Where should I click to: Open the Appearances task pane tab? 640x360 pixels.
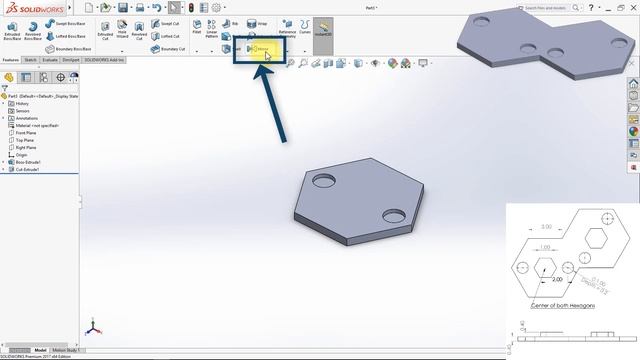click(633, 131)
